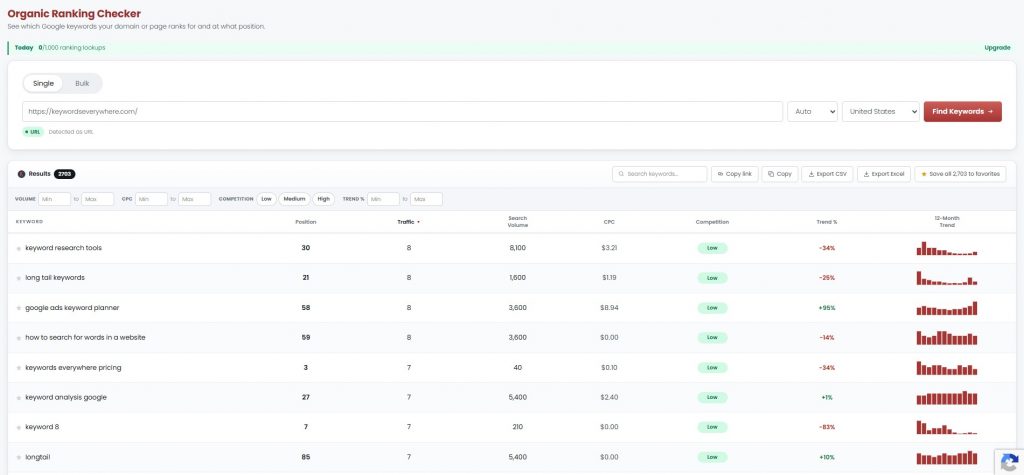Open trend chart for keyword analysis google
The width and height of the screenshot is (1024, 475).
[947, 397]
